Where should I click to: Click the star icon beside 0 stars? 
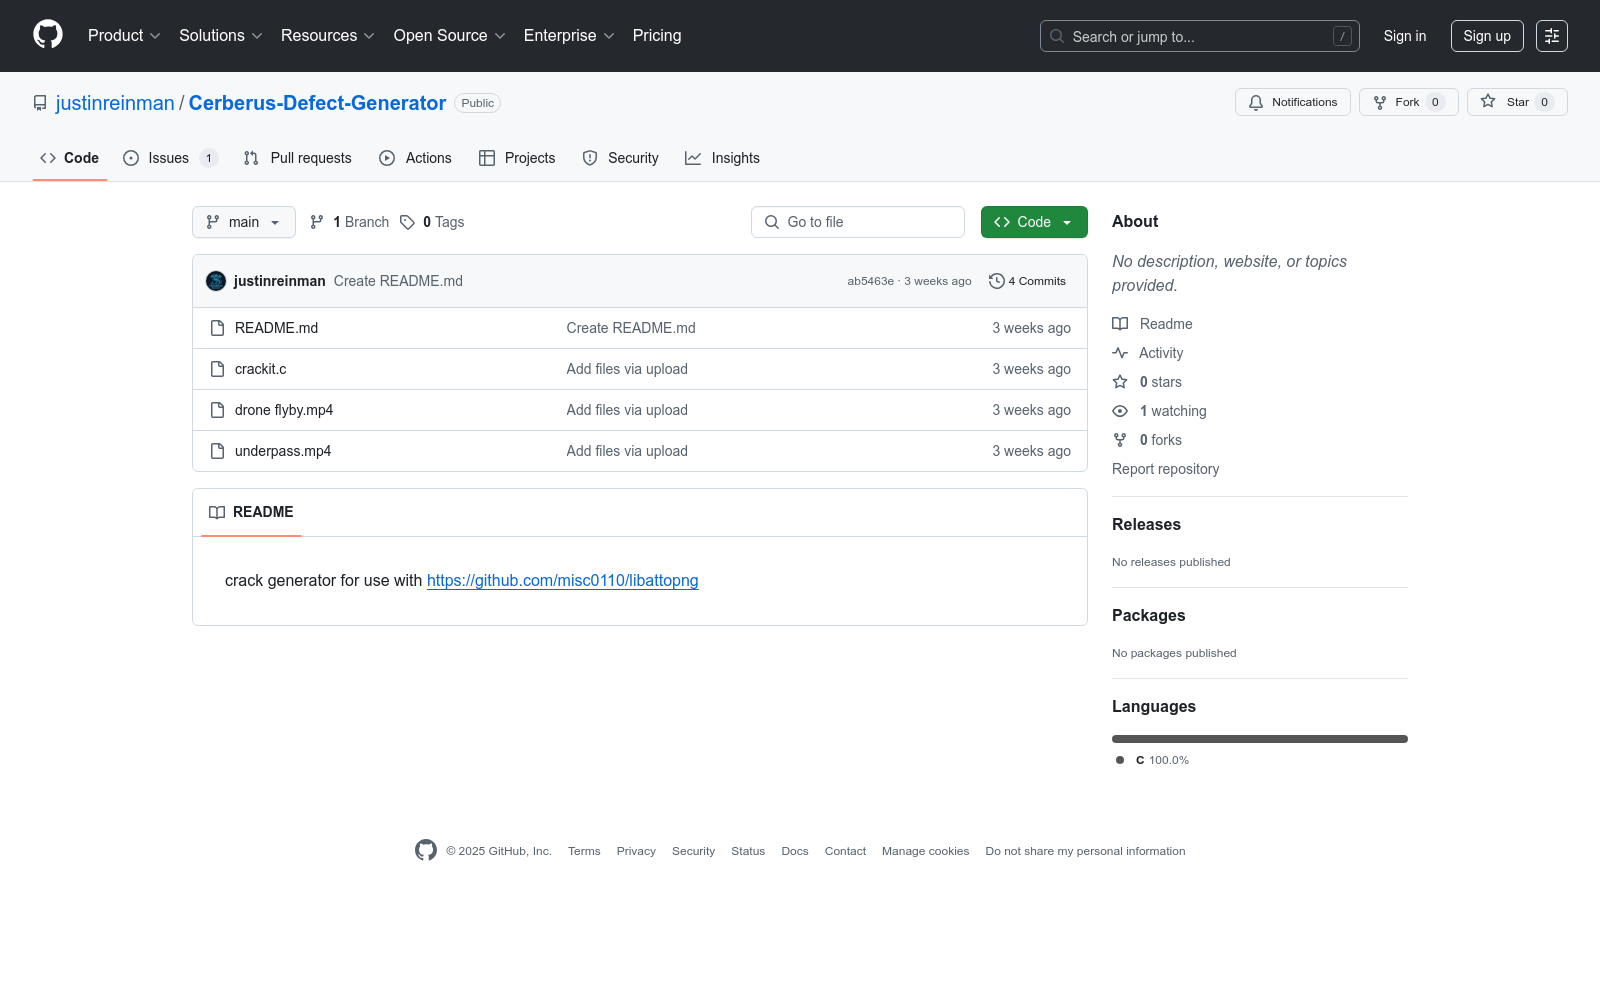click(x=1120, y=382)
